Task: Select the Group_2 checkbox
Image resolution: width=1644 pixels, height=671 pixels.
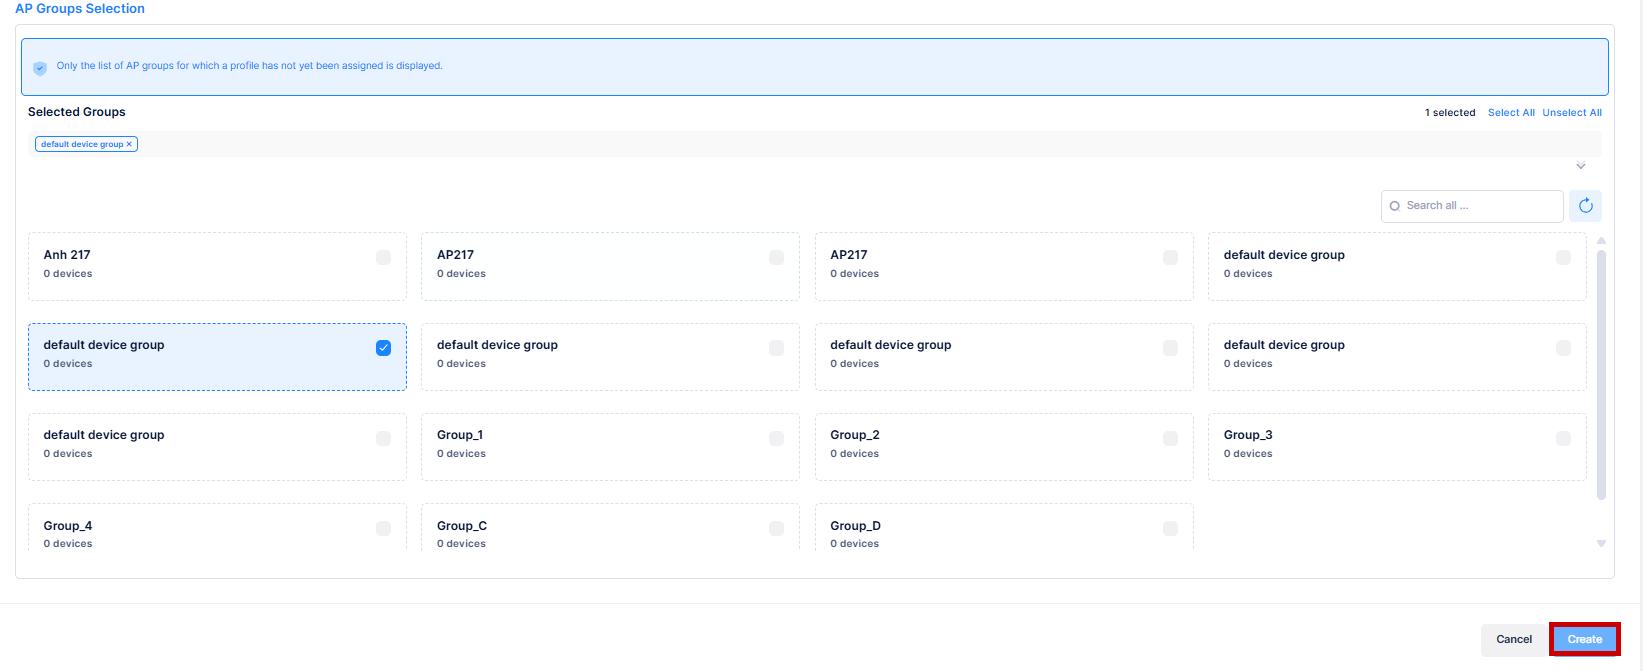Action: point(1170,438)
